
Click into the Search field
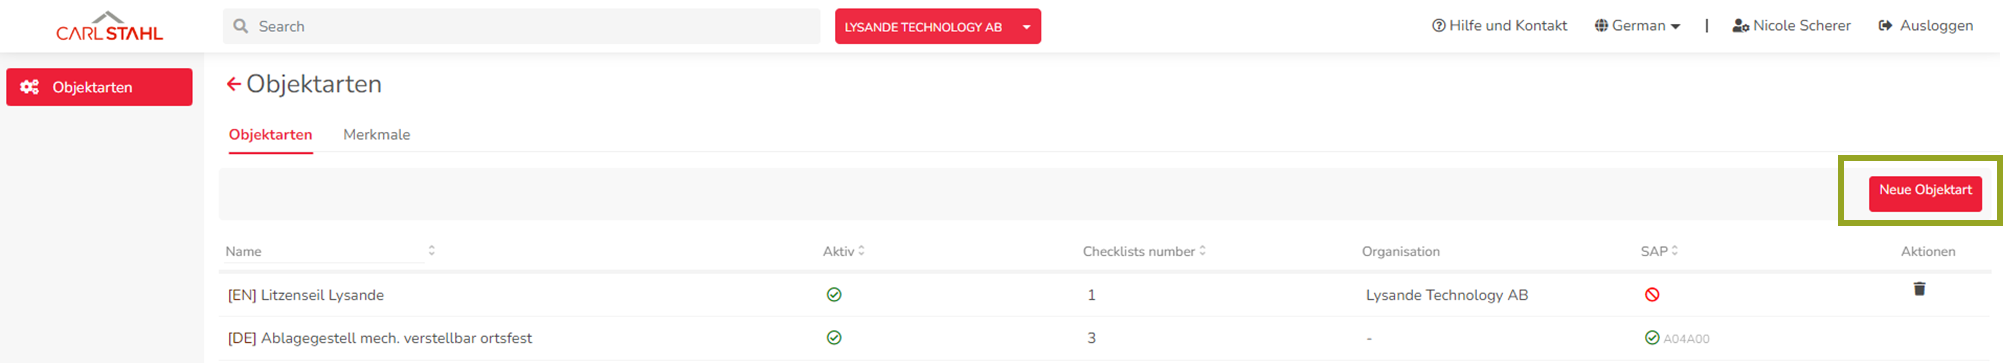[x=521, y=26]
